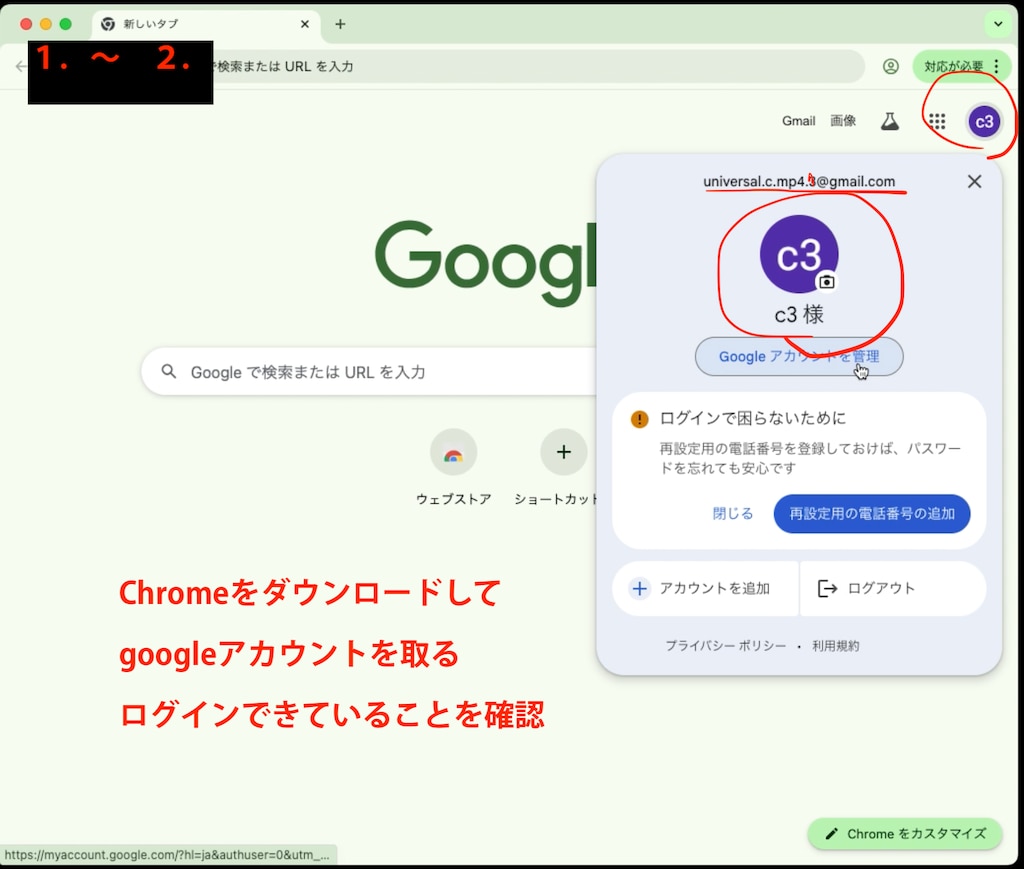Click the Search Labs flask icon
Screen dimensions: 1024x869
[x=889, y=121]
